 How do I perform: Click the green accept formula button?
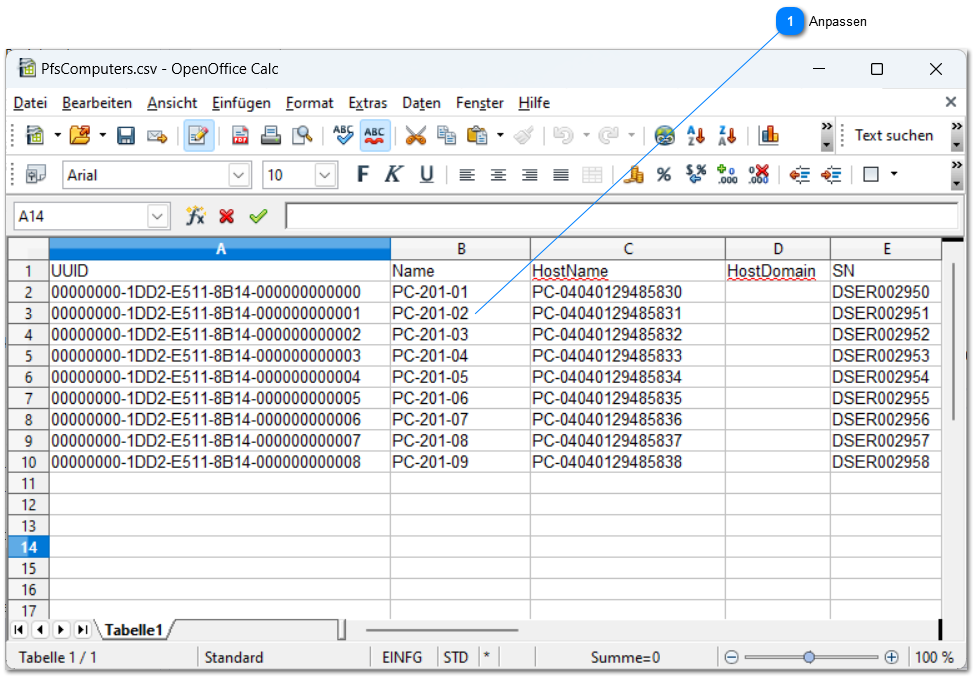(258, 215)
